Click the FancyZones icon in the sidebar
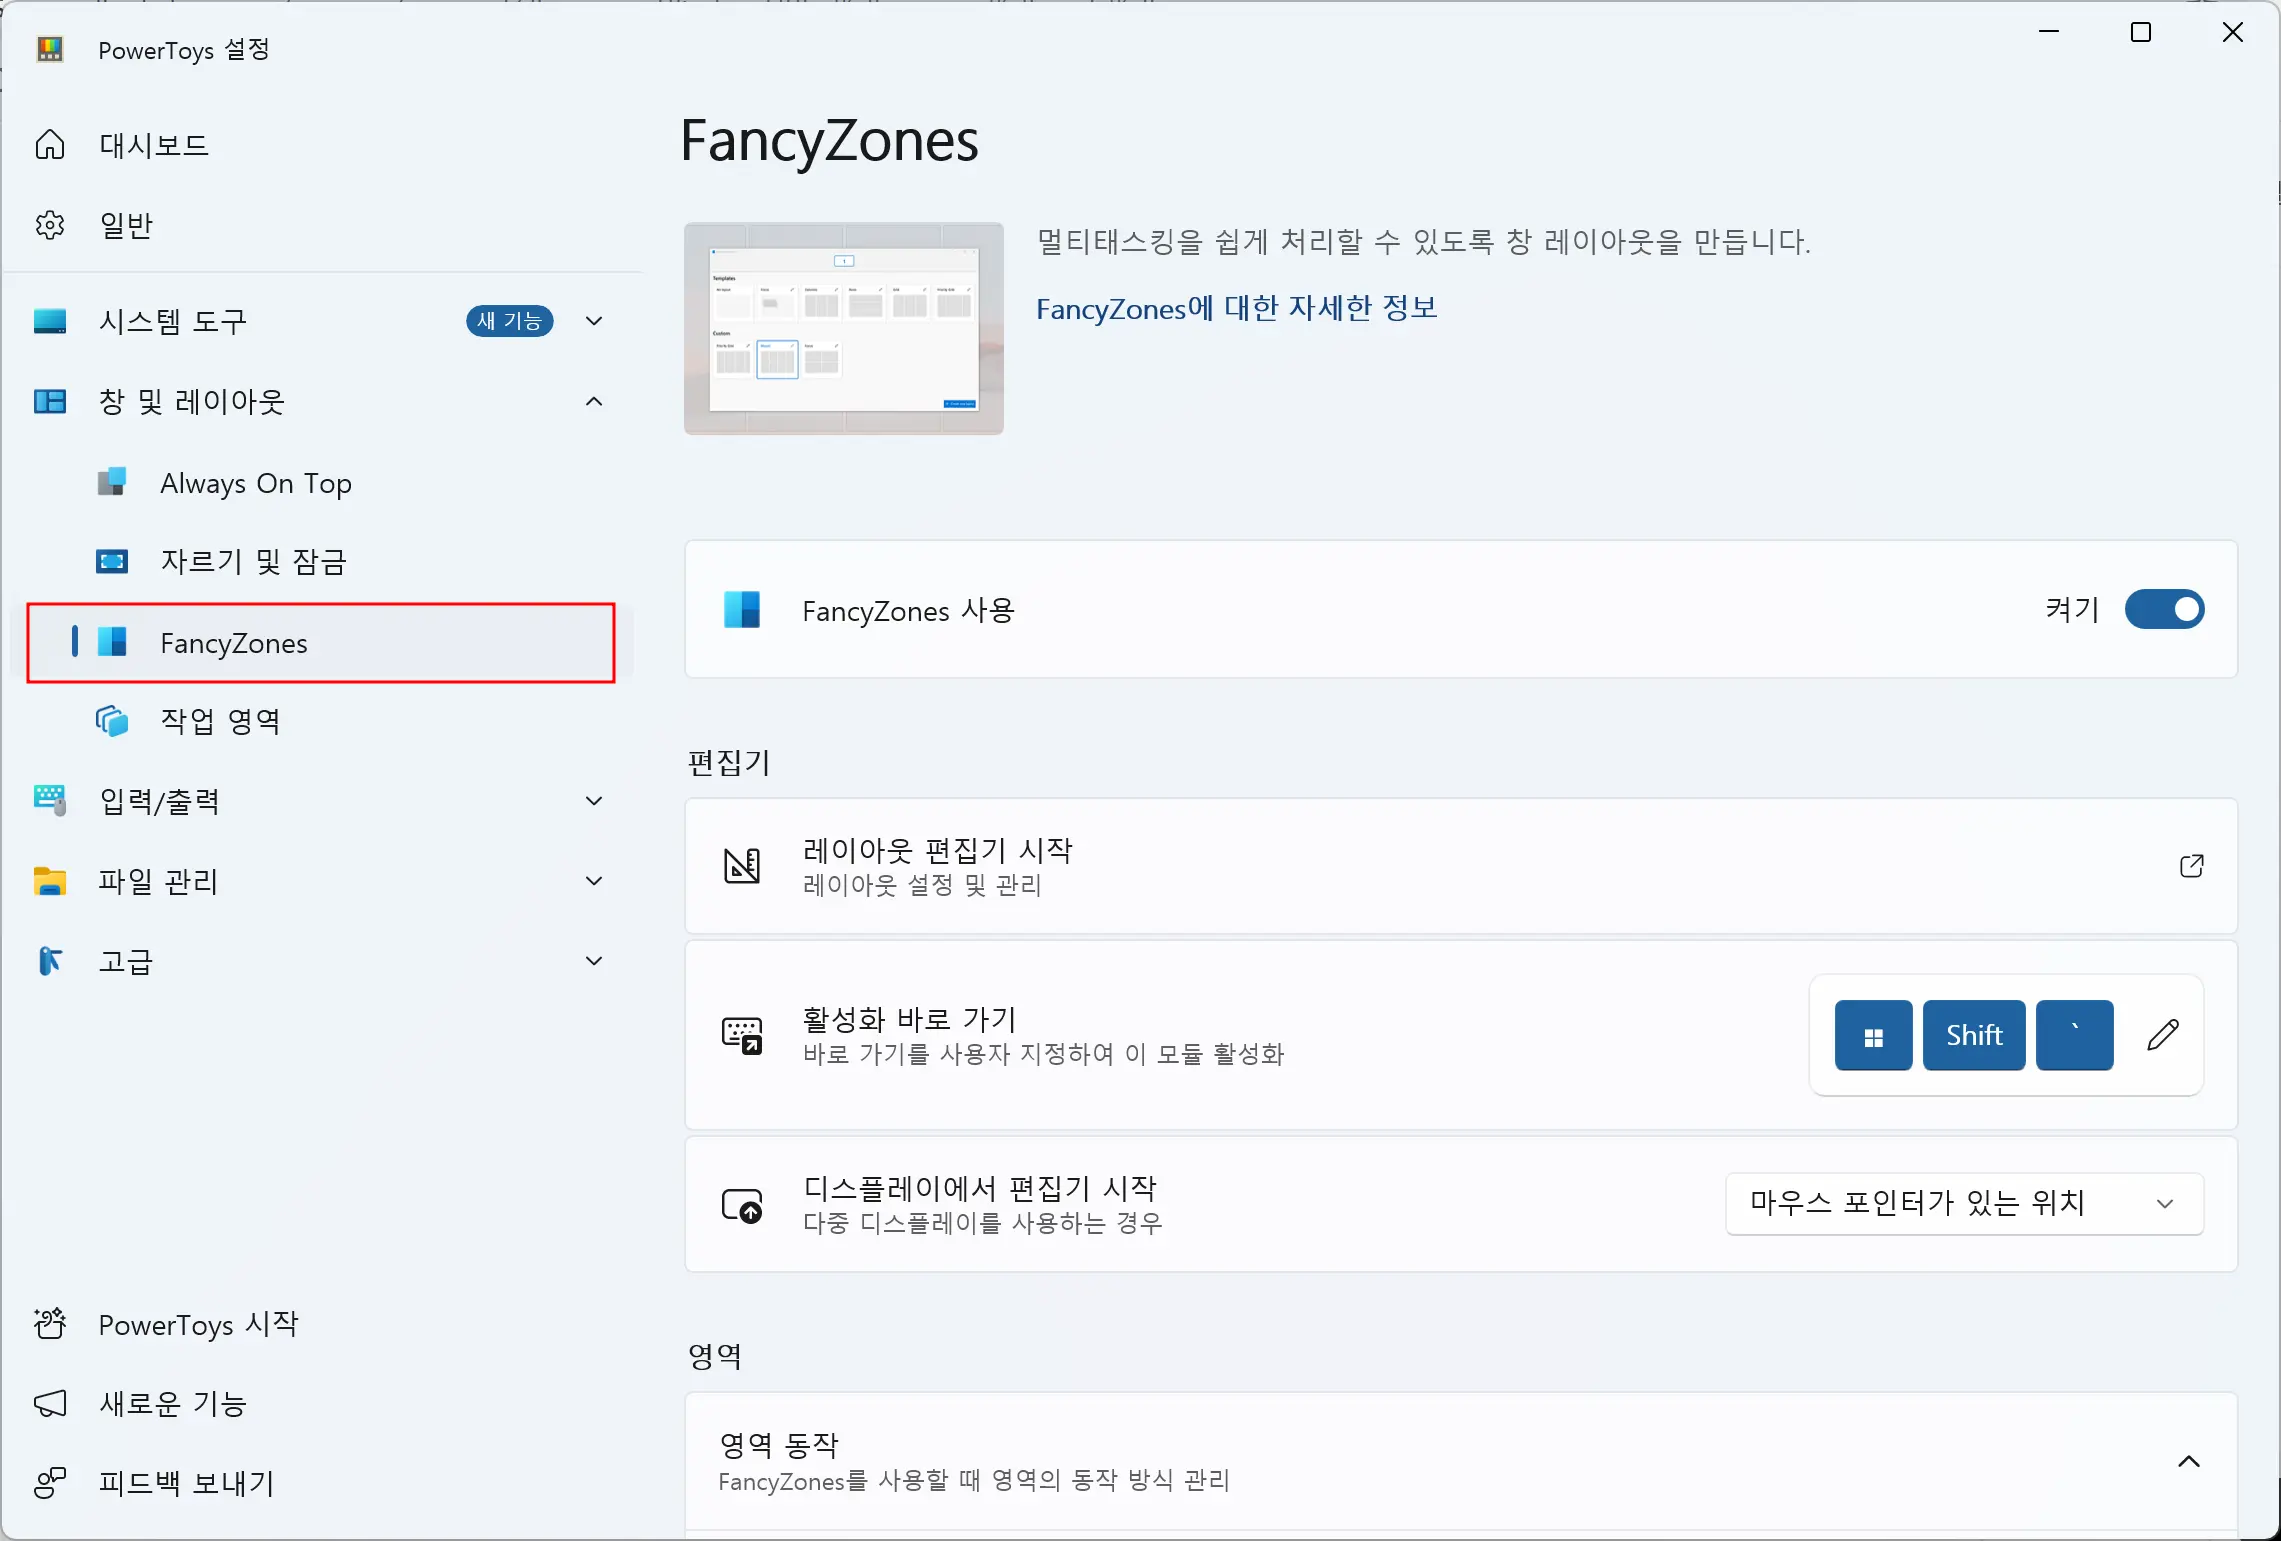Image resolution: width=2281 pixels, height=1541 pixels. (111, 643)
